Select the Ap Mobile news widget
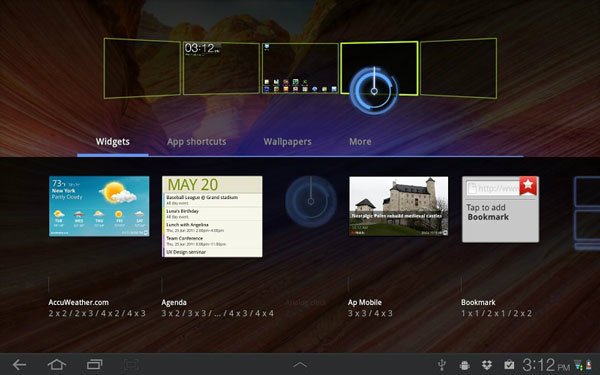 pos(399,206)
